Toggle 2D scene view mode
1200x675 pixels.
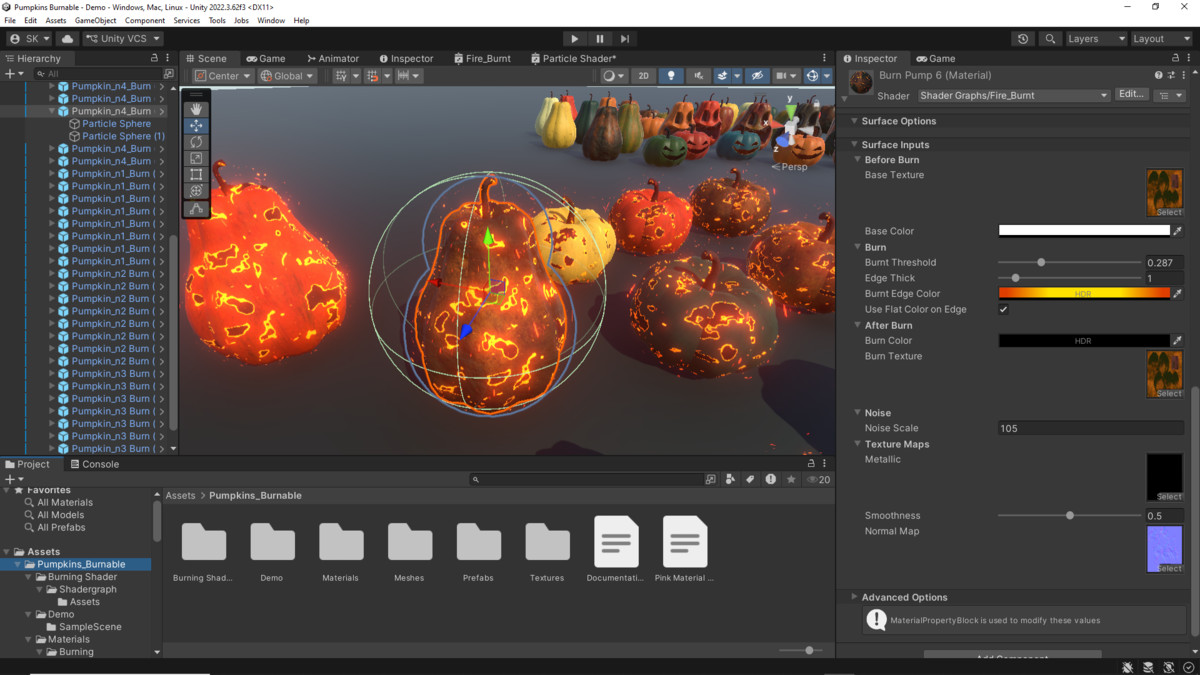(x=643, y=76)
